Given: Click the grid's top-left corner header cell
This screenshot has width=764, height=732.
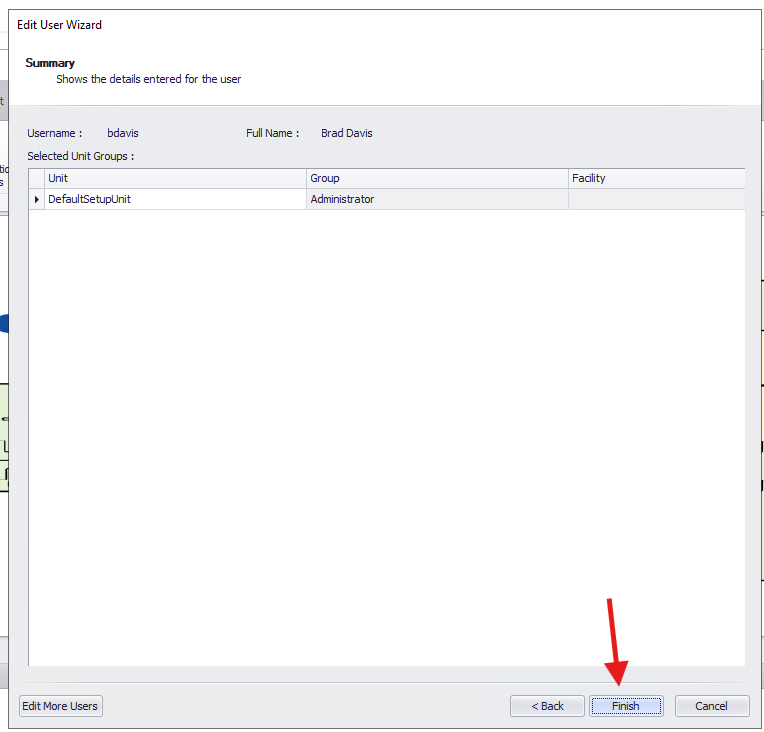Looking at the screenshot, I should point(37,178).
